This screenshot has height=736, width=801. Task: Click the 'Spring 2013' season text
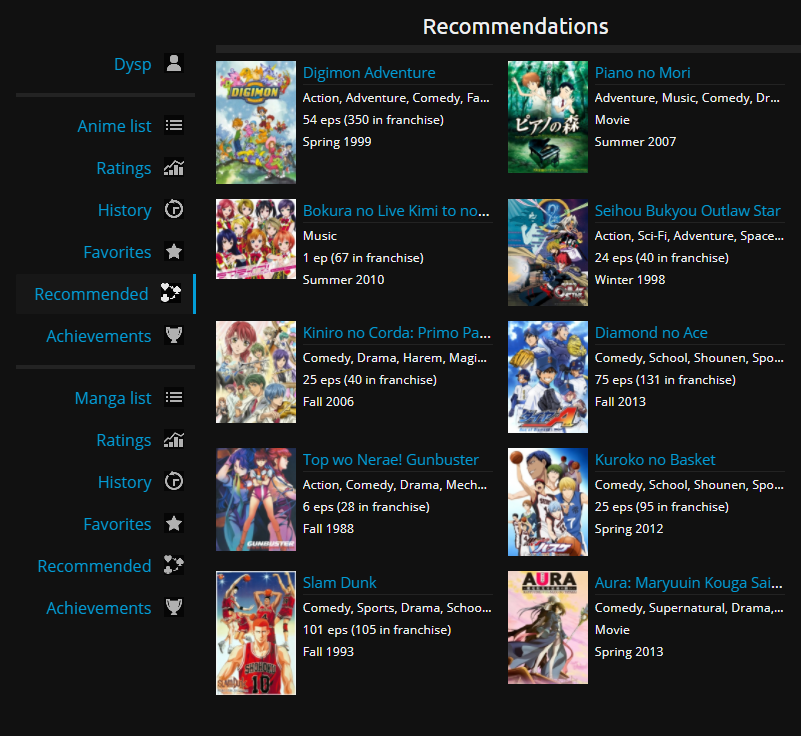coord(629,652)
